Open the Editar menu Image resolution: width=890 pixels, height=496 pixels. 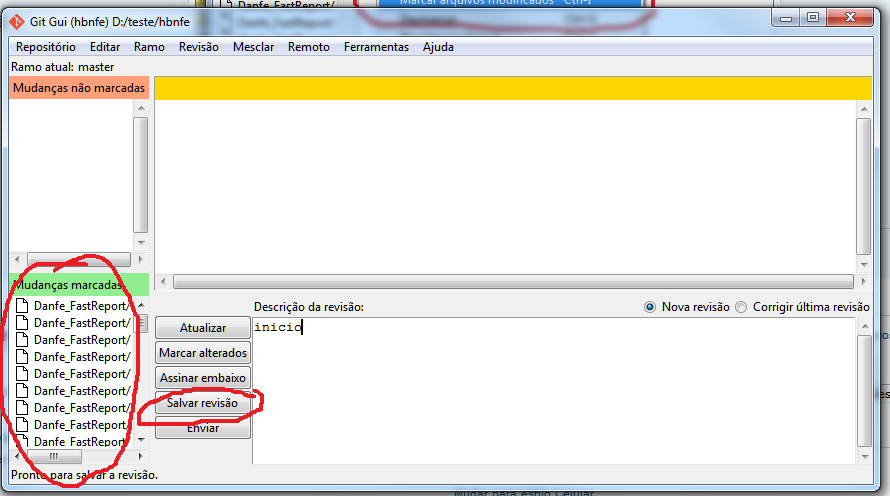(x=105, y=47)
